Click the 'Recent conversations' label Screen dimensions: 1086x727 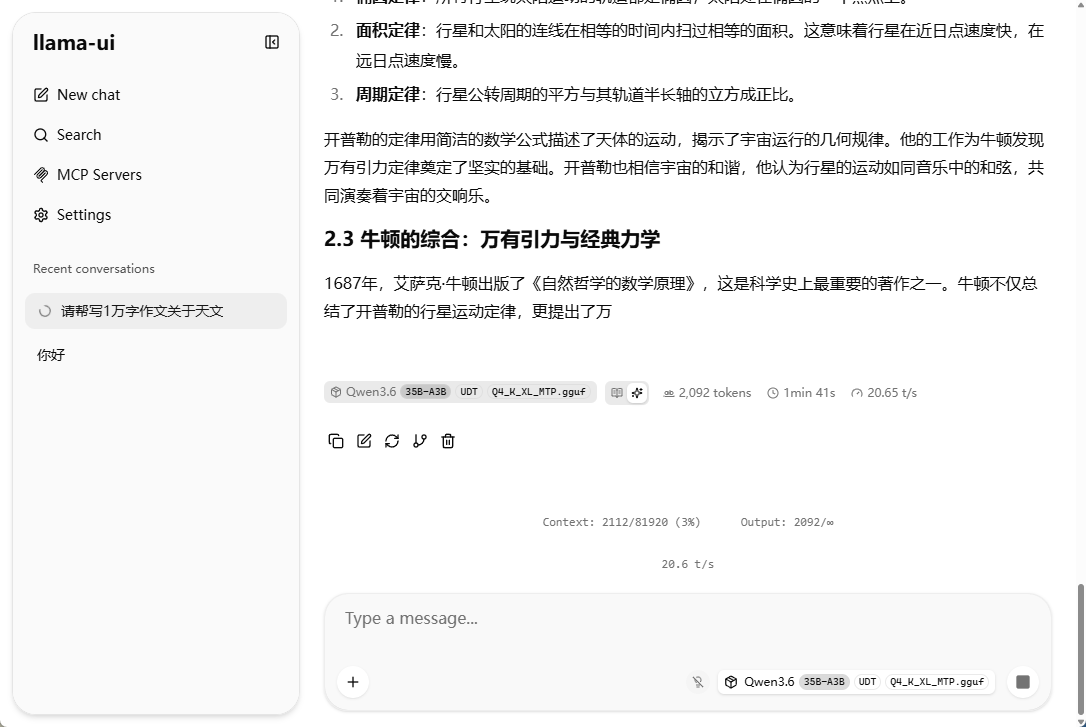(94, 269)
